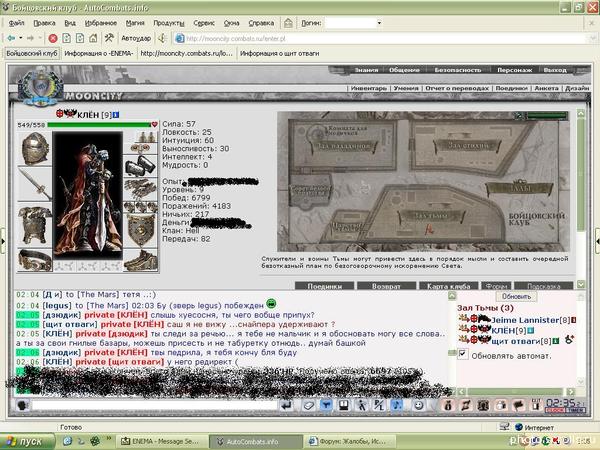Viewport: 600px width, 450px height.
Task: Open the Безопасность top menu
Action: [x=458, y=70]
